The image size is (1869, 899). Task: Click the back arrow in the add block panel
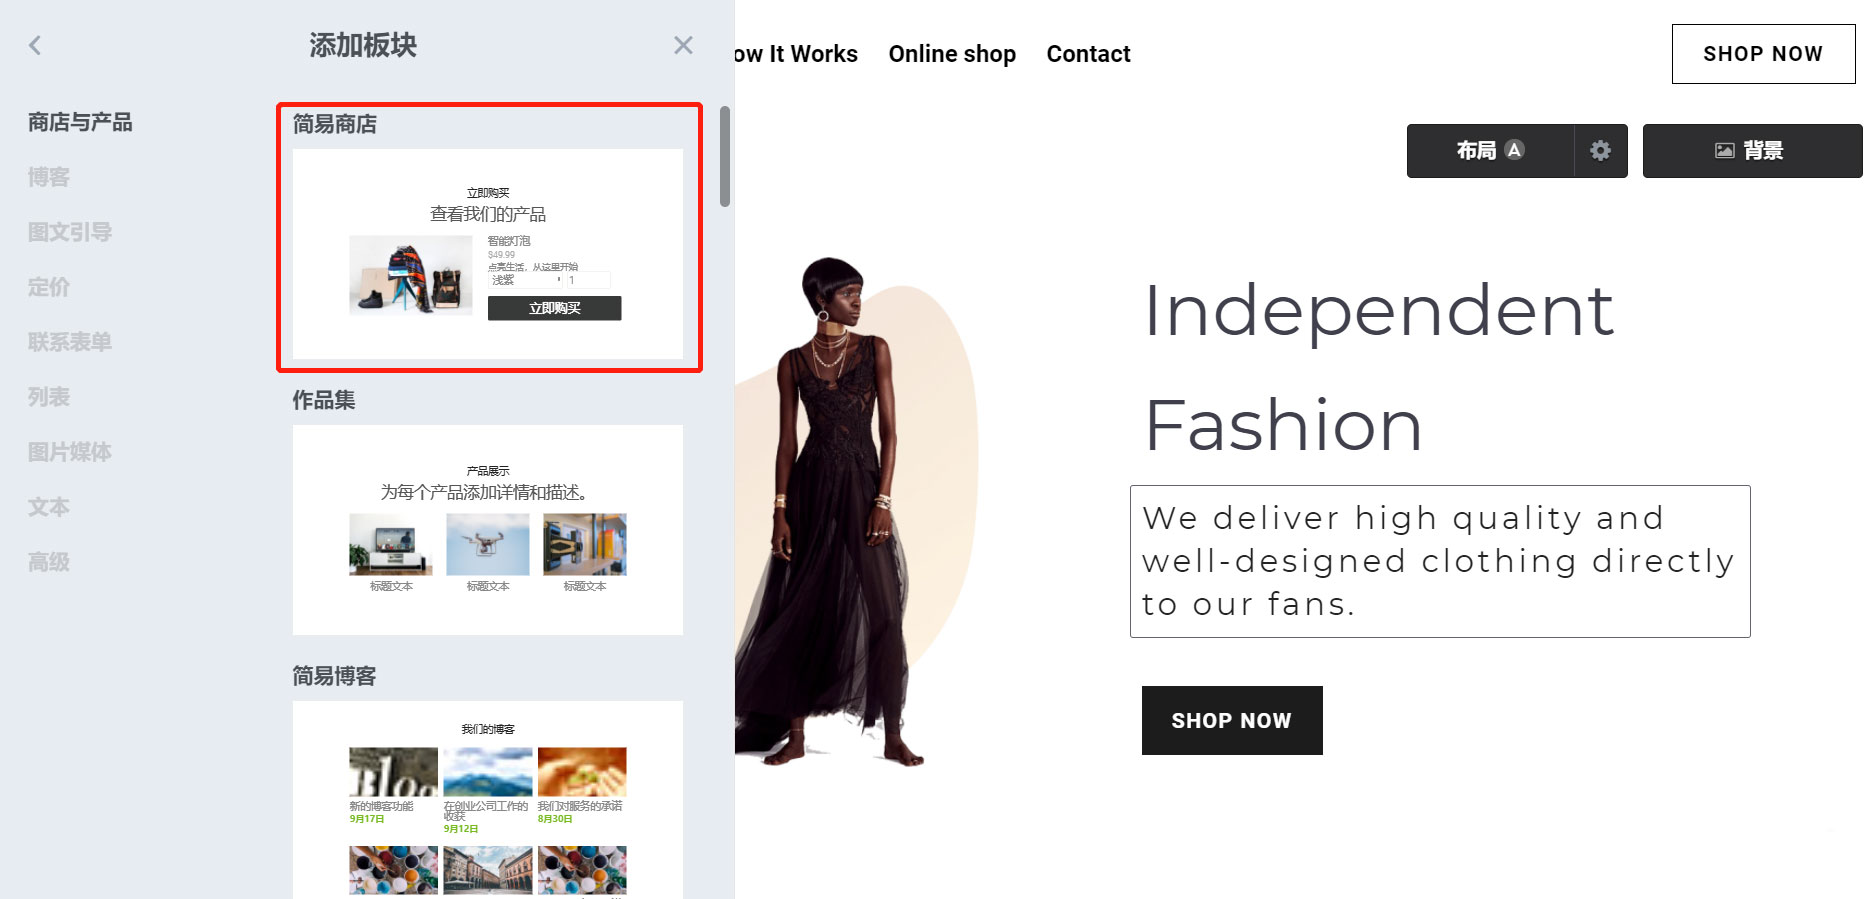point(35,45)
